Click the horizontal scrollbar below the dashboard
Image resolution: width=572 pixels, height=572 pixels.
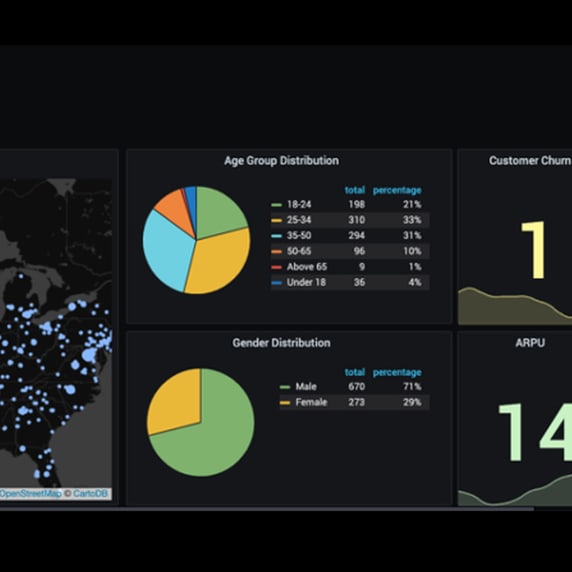pyautogui.click(x=267, y=509)
